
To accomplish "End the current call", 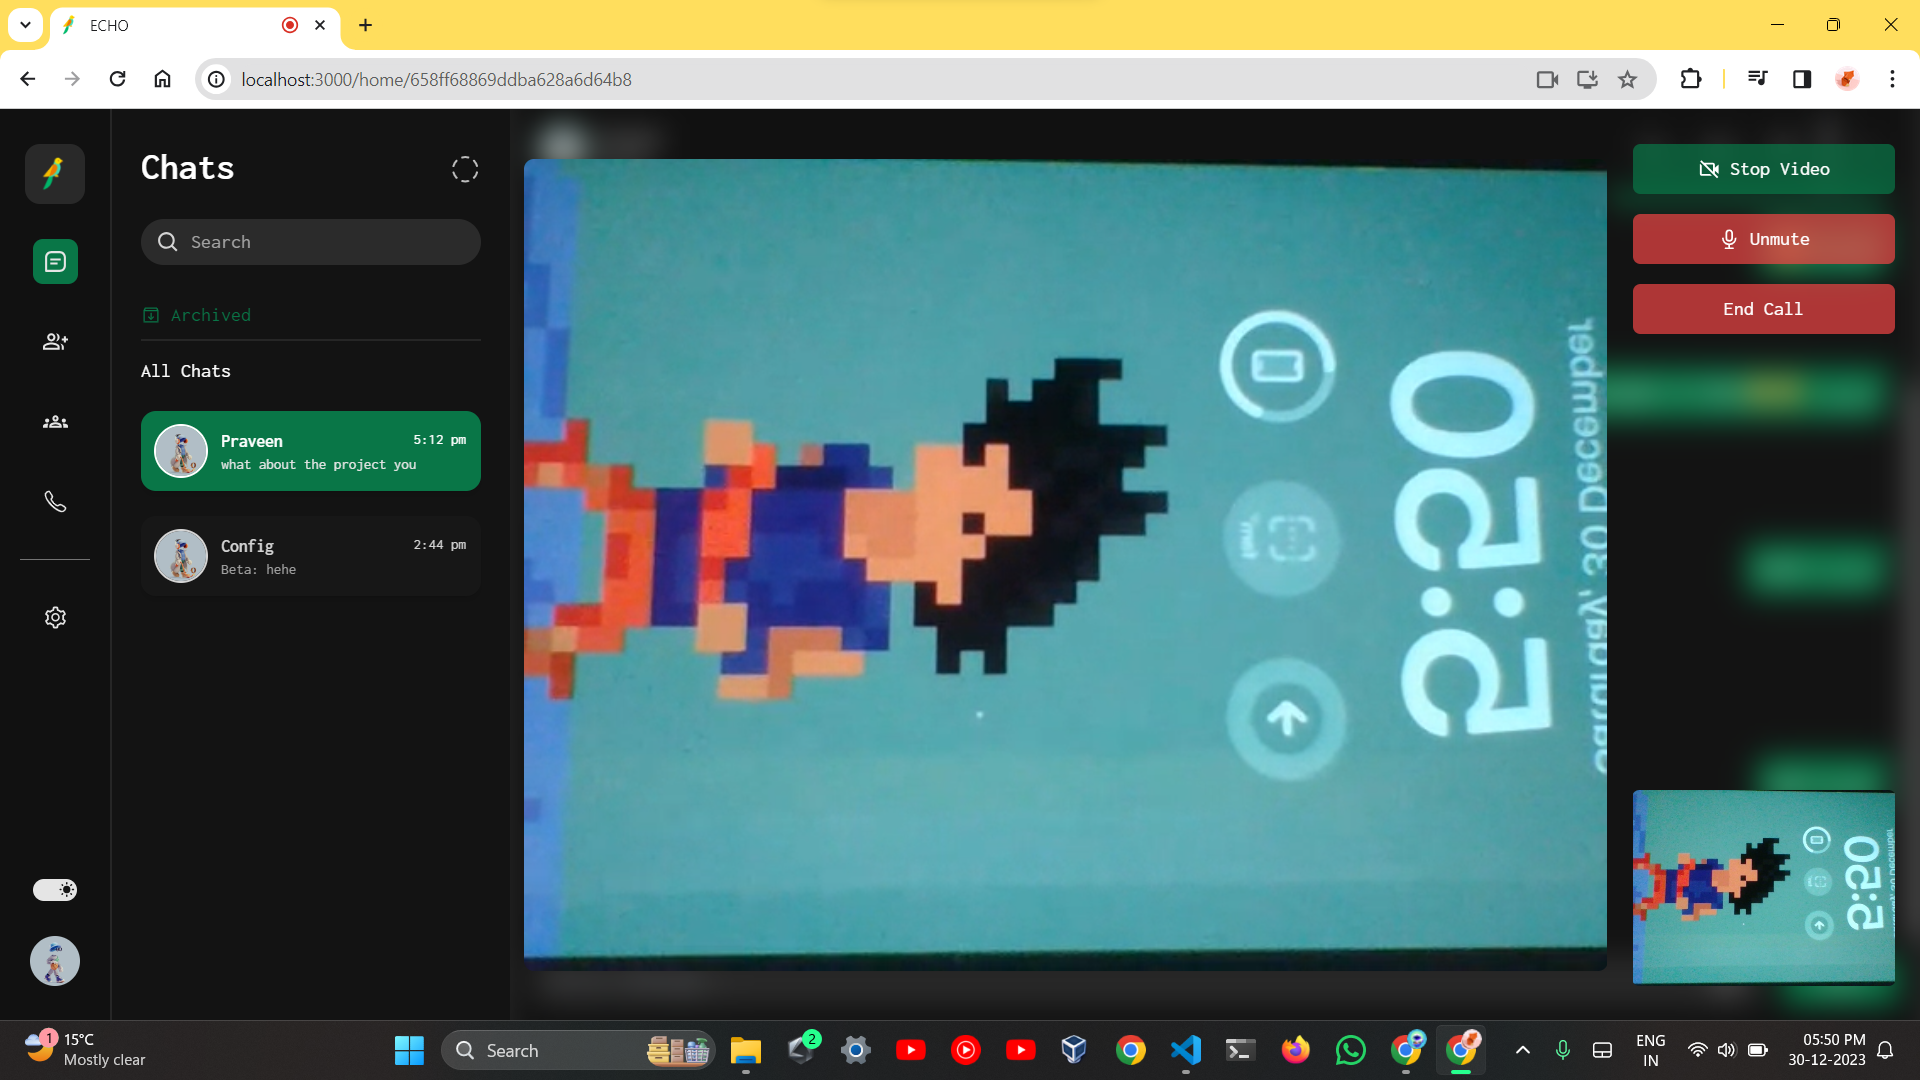I will coord(1763,309).
